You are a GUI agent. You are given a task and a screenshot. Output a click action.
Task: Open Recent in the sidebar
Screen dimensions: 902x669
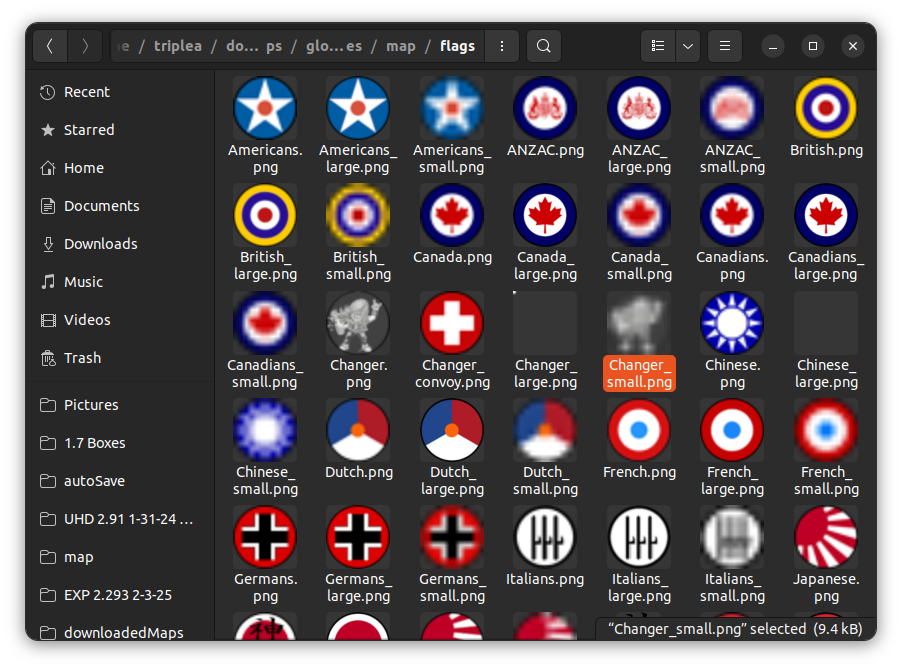click(120, 92)
